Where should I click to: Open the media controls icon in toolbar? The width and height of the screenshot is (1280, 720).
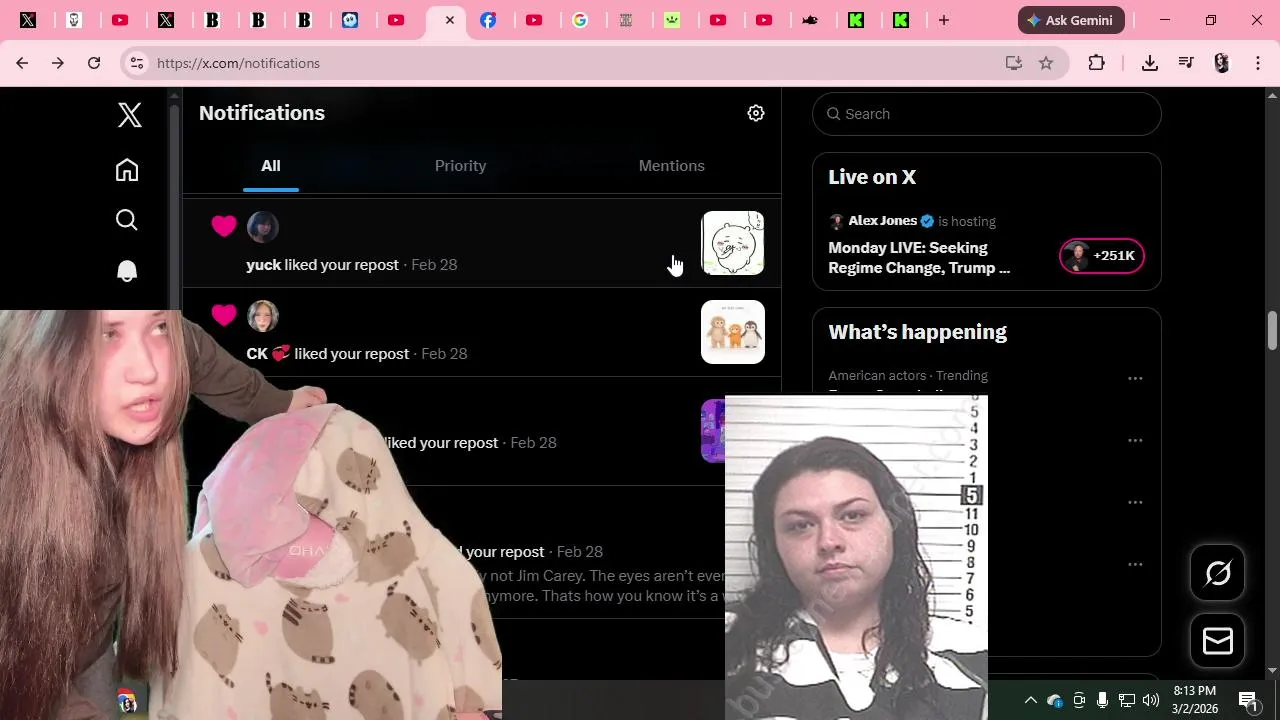pyautogui.click(x=1186, y=63)
